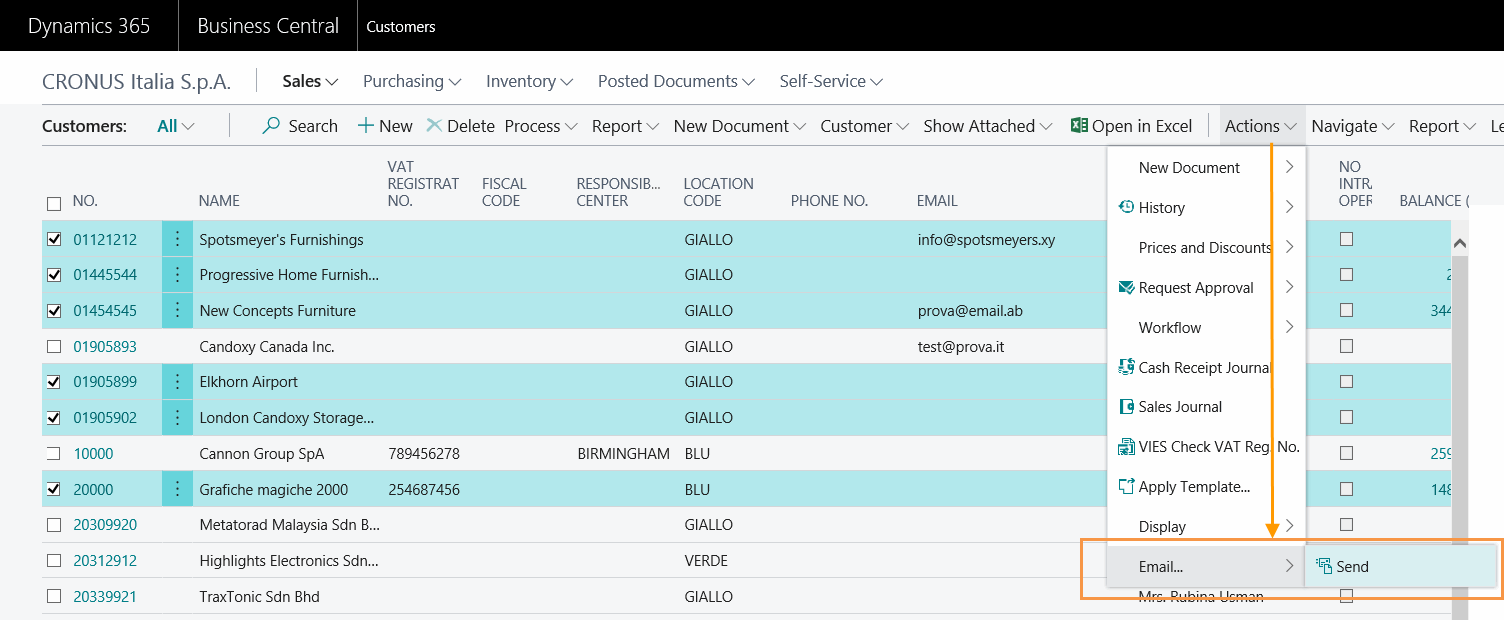
Task: Open the Navigate dropdown
Action: point(1353,126)
